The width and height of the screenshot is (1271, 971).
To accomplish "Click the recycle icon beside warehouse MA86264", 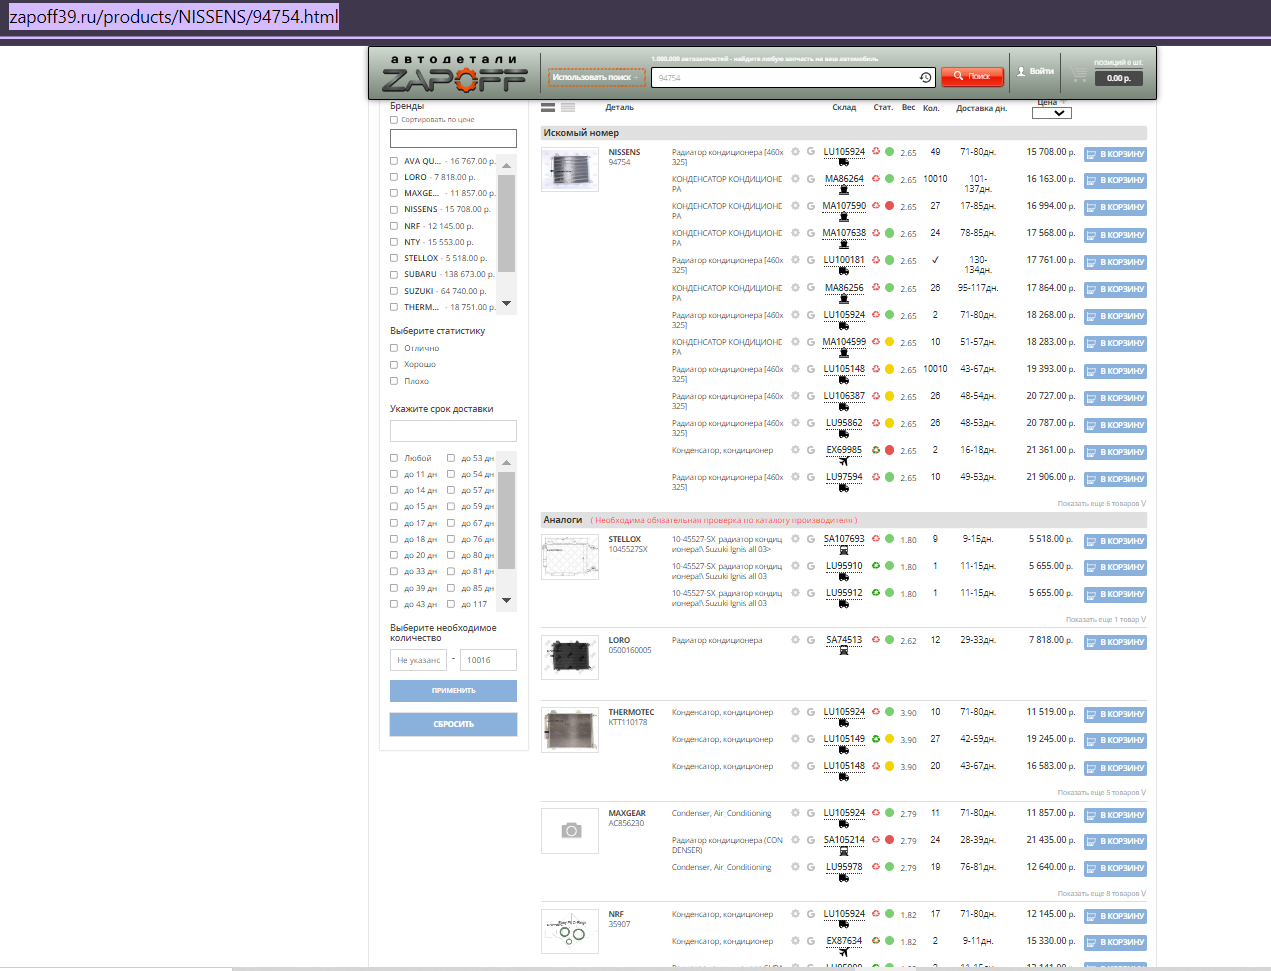I will pos(876,179).
